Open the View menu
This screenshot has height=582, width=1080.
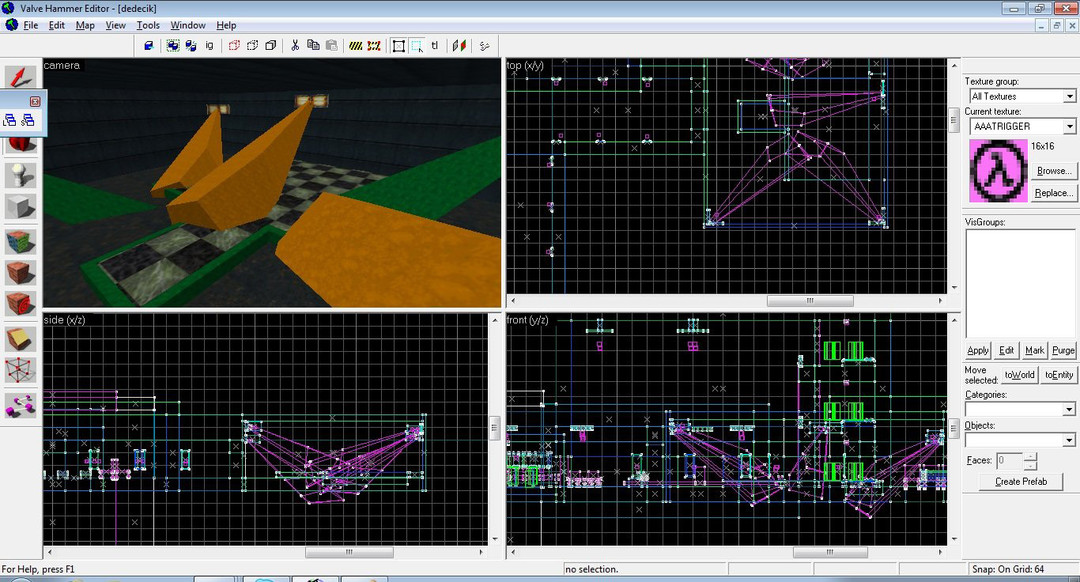(116, 25)
